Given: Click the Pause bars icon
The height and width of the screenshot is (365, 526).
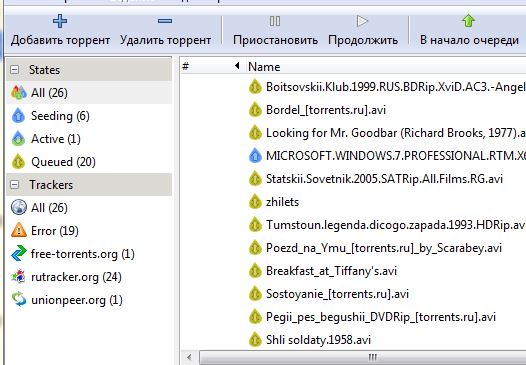Looking at the screenshot, I should point(275,21).
